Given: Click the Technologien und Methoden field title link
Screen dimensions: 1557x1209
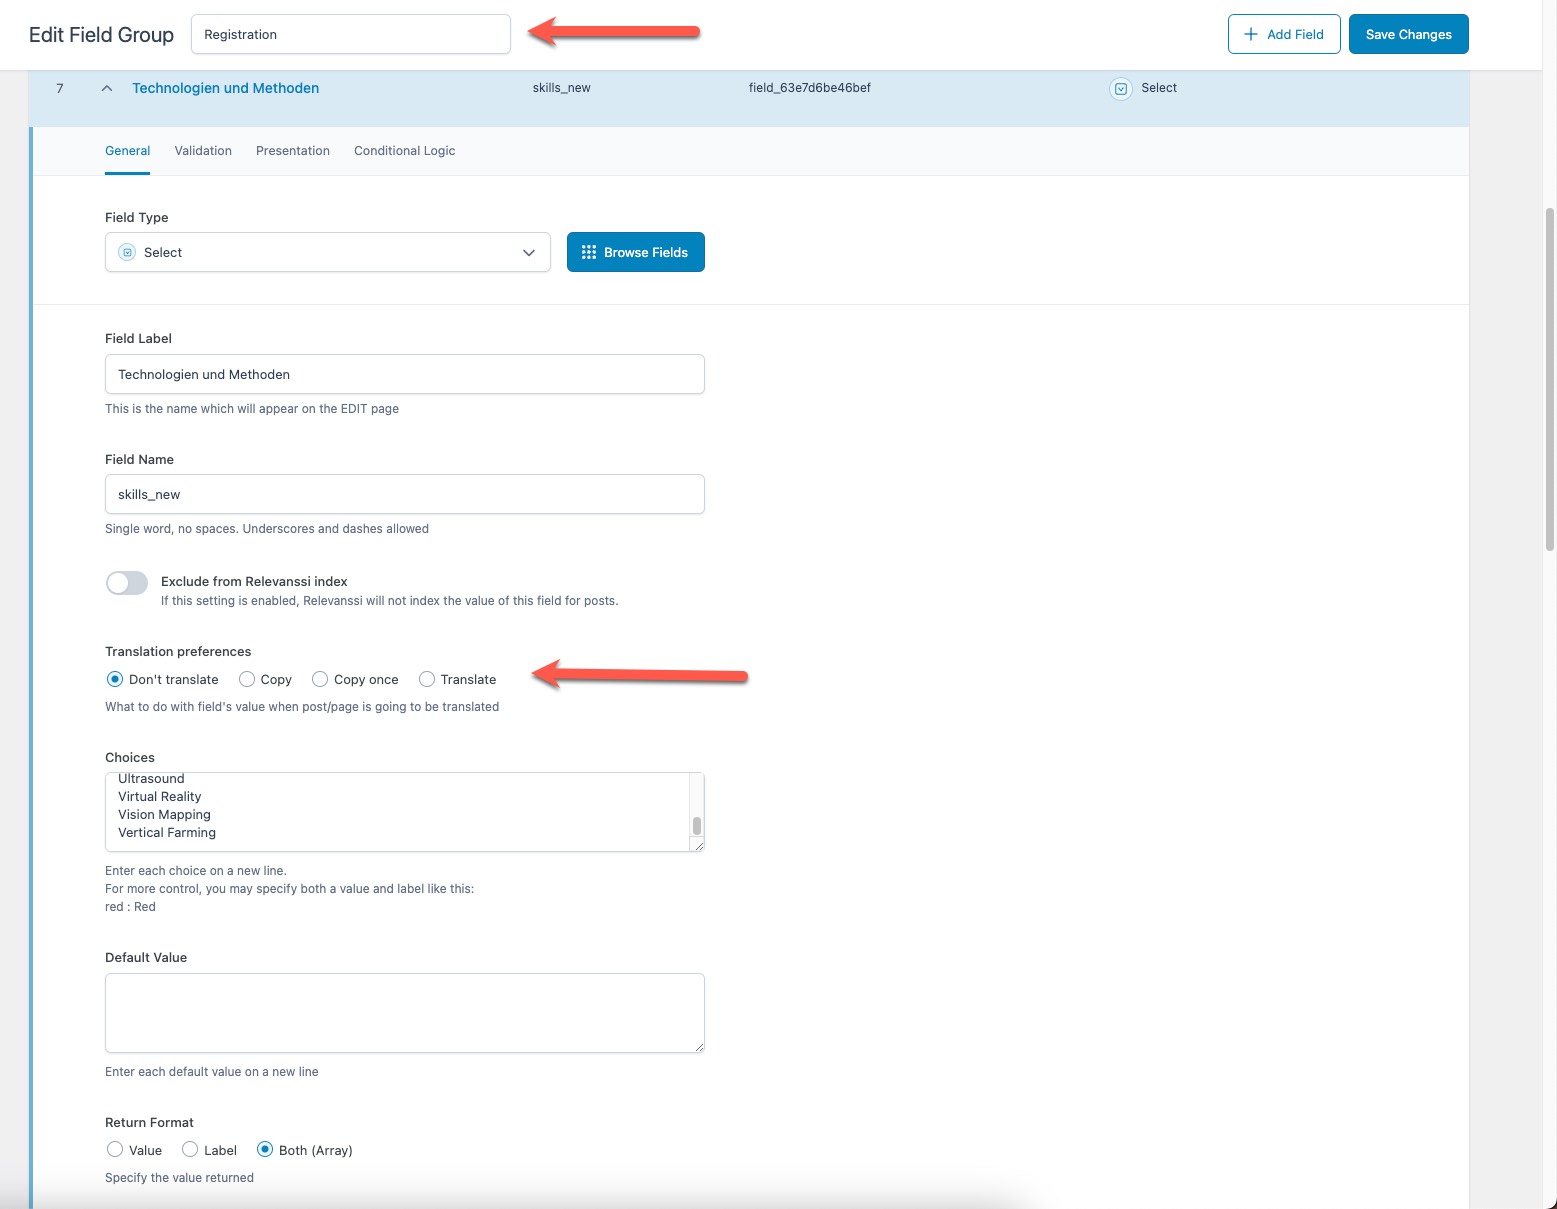Looking at the screenshot, I should [x=225, y=88].
